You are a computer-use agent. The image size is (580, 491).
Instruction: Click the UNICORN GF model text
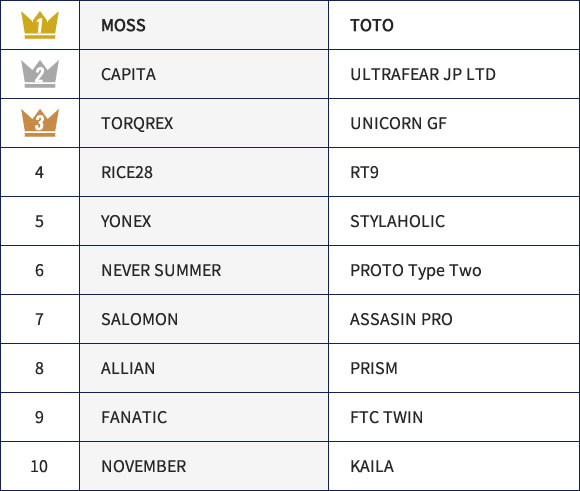(398, 124)
